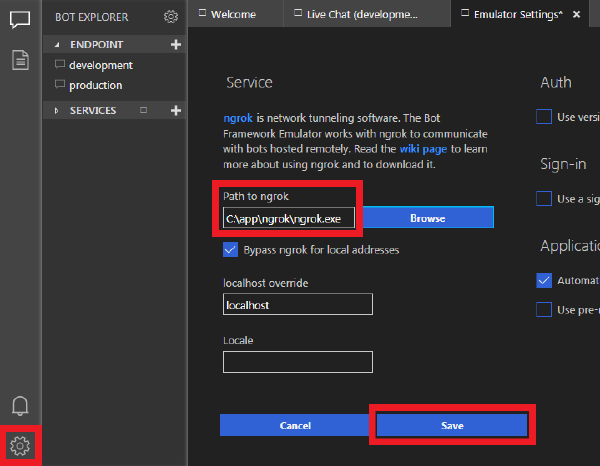Image resolution: width=600 pixels, height=466 pixels.
Task: Expand the Services section
Action: 57,110
